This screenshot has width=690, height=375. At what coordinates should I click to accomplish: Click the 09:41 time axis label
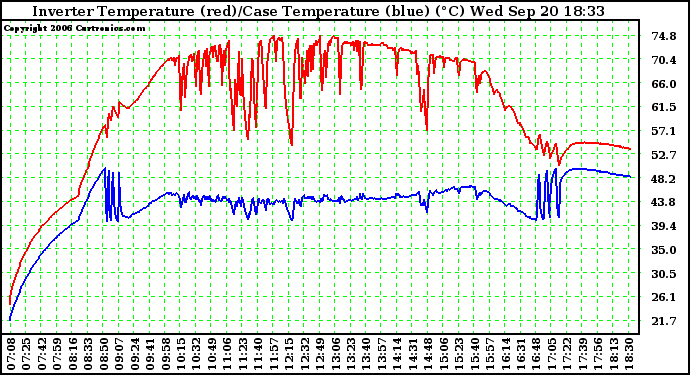click(x=151, y=354)
